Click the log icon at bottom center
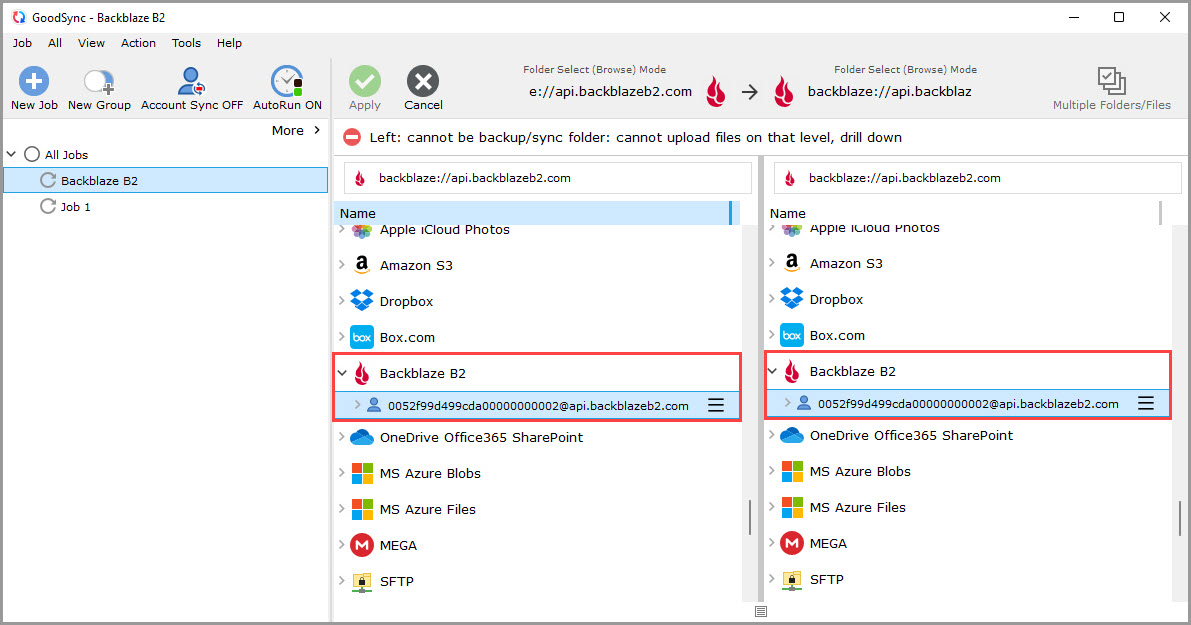The image size is (1191, 625). coord(761,611)
